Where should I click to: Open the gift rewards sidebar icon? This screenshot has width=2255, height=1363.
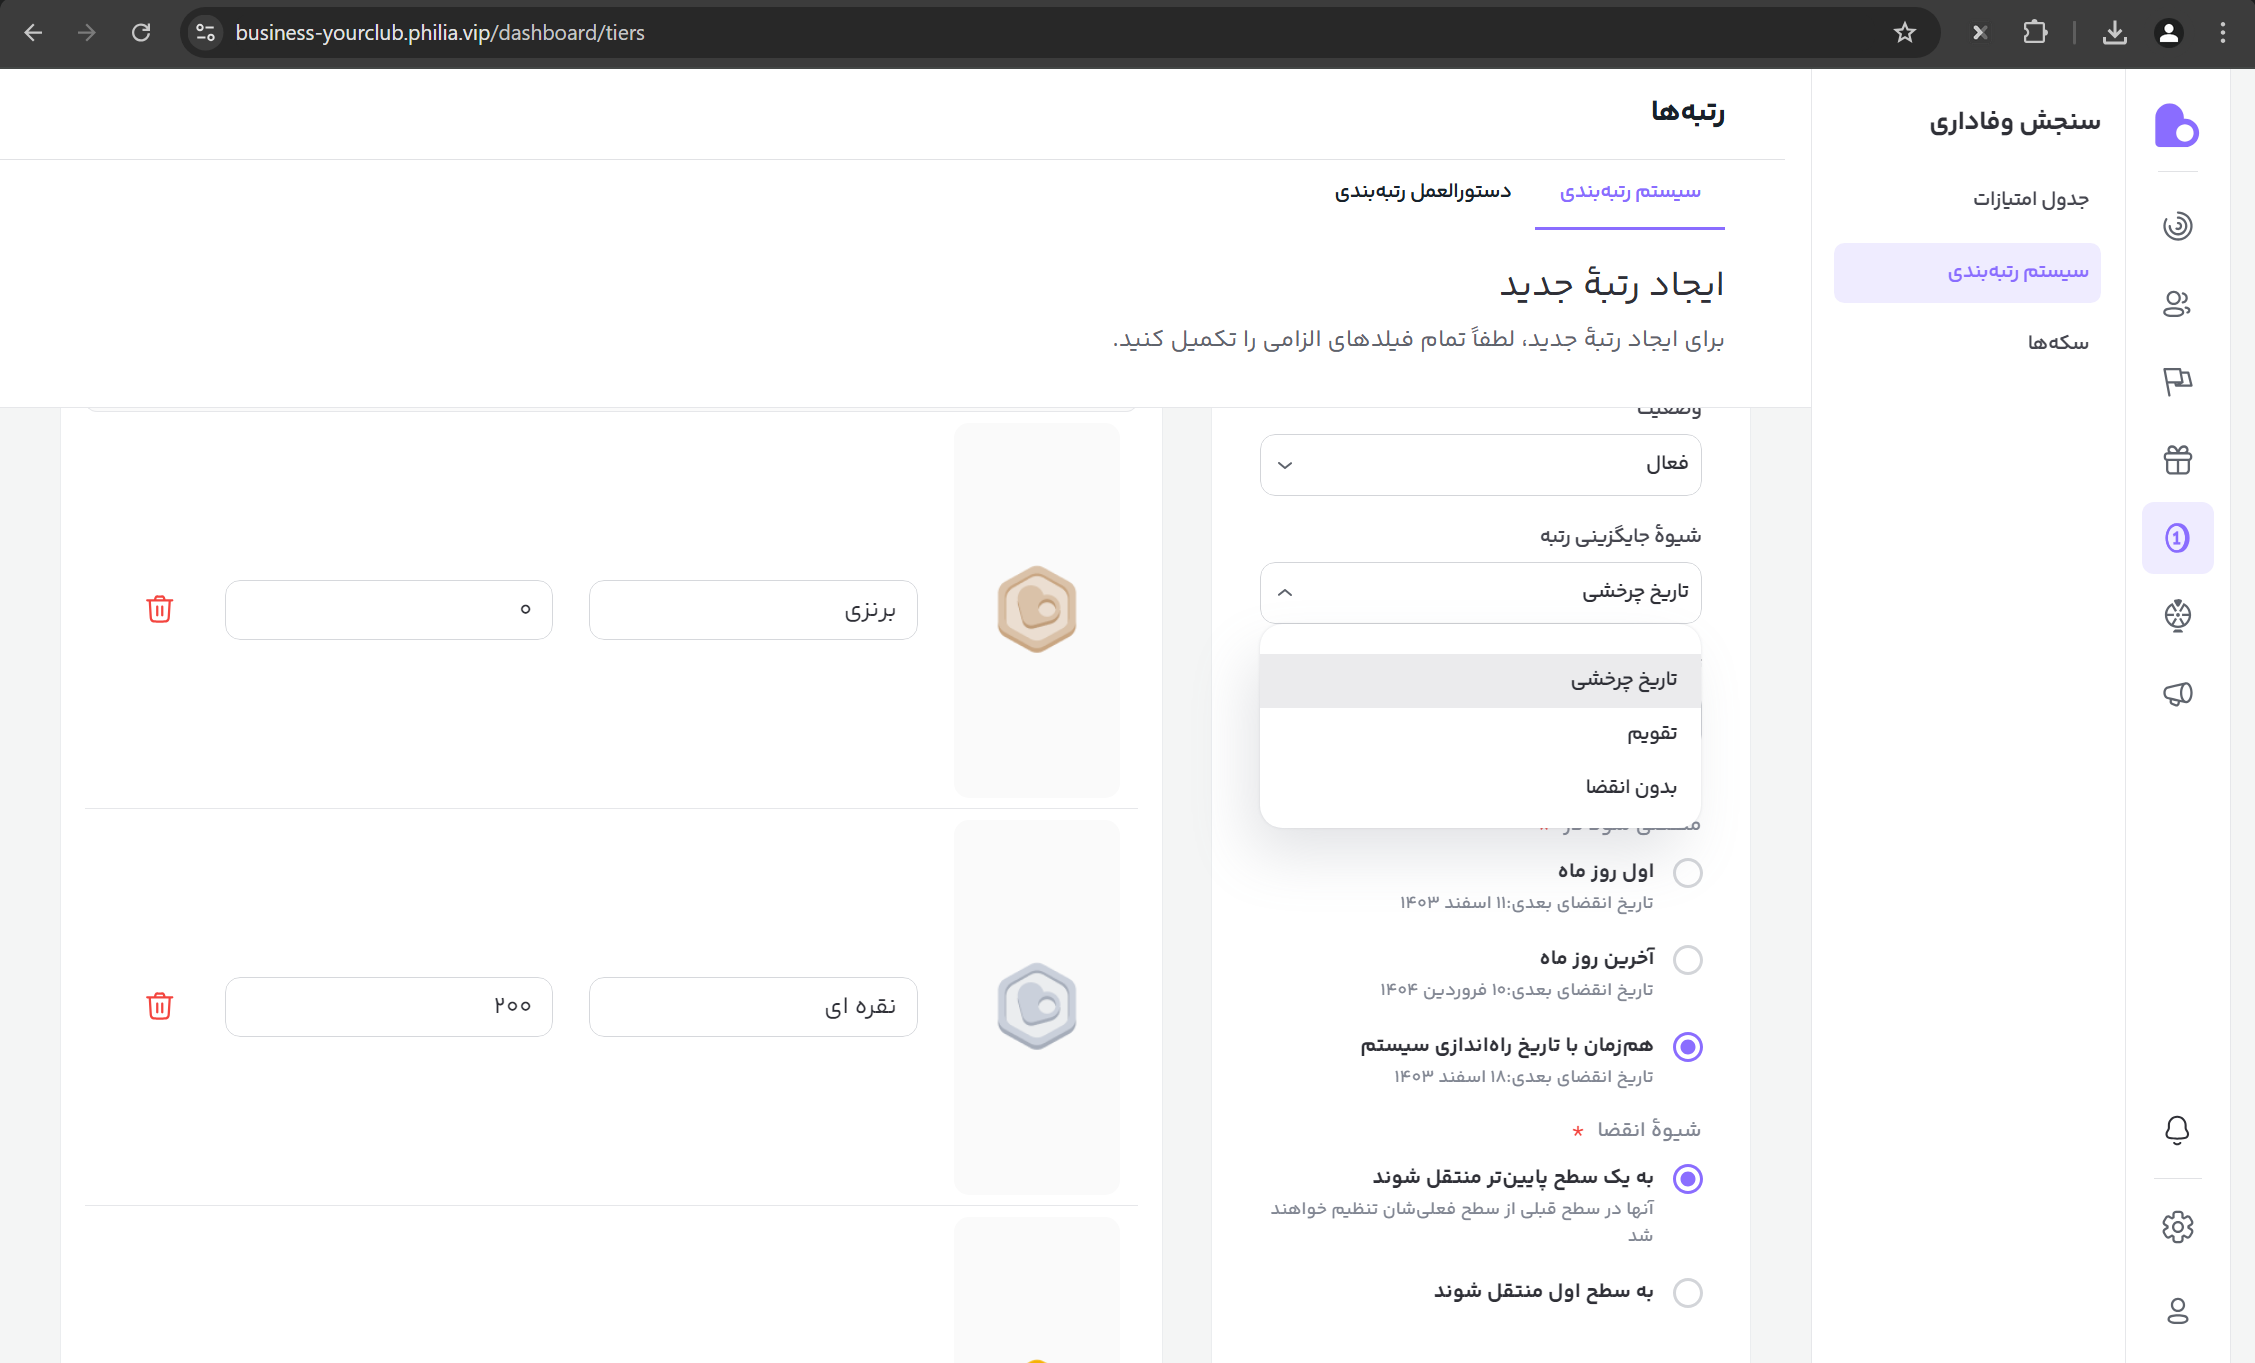point(2177,460)
